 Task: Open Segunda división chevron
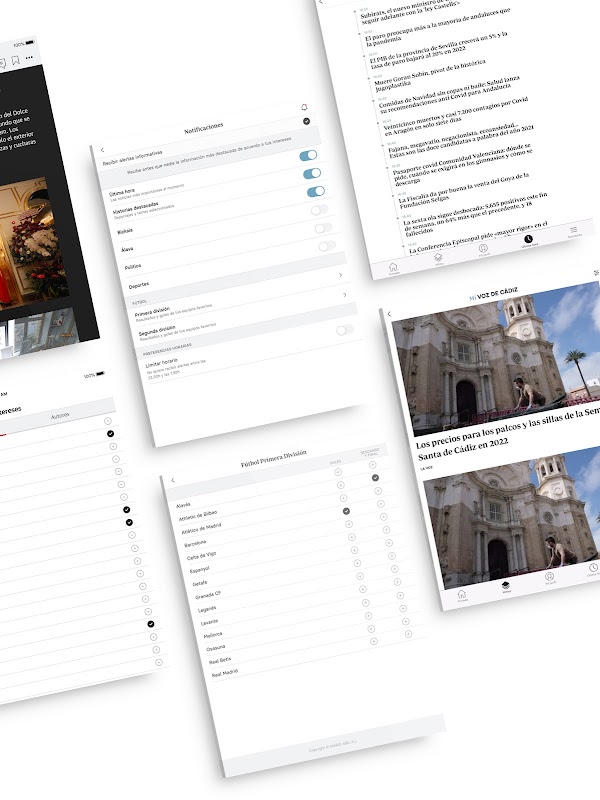click(x=345, y=295)
